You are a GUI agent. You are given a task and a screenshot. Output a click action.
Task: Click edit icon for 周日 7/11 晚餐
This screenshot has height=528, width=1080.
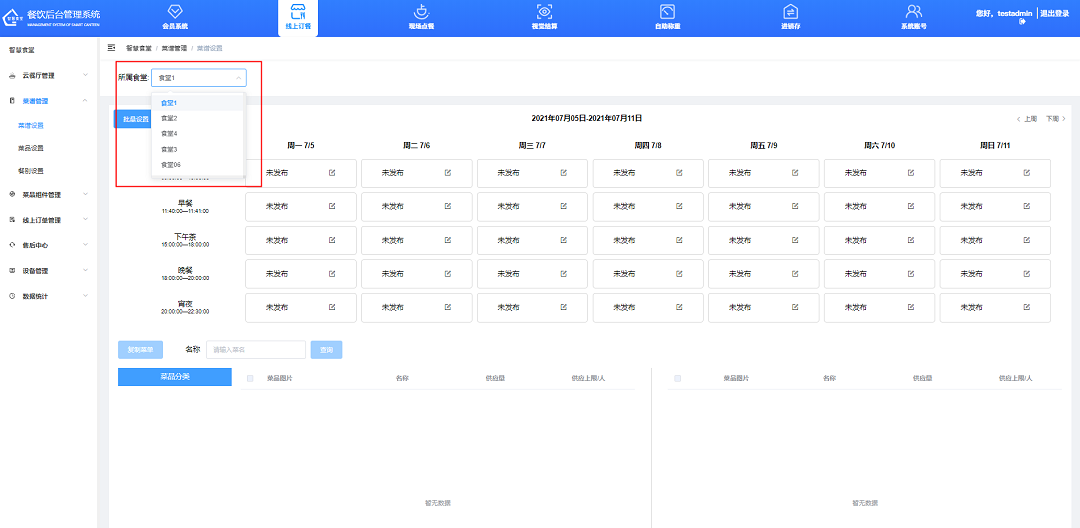click(1027, 274)
